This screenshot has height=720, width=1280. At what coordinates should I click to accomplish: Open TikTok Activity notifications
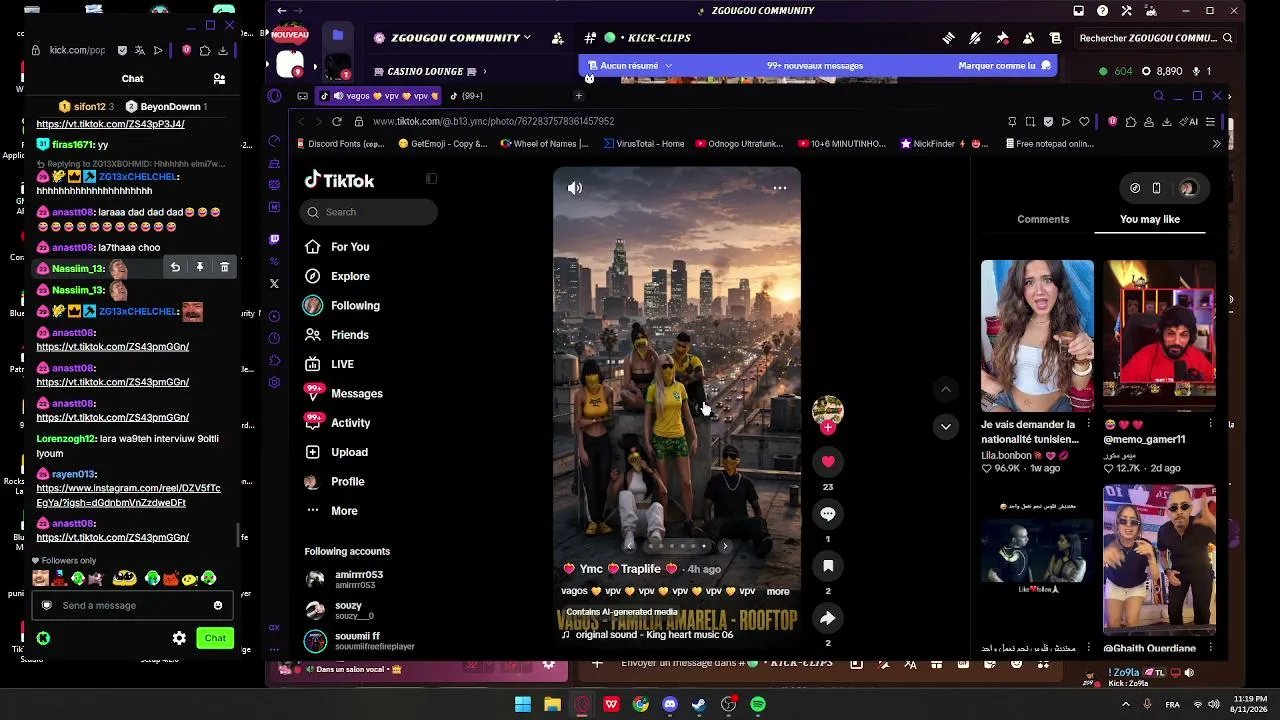(338, 423)
